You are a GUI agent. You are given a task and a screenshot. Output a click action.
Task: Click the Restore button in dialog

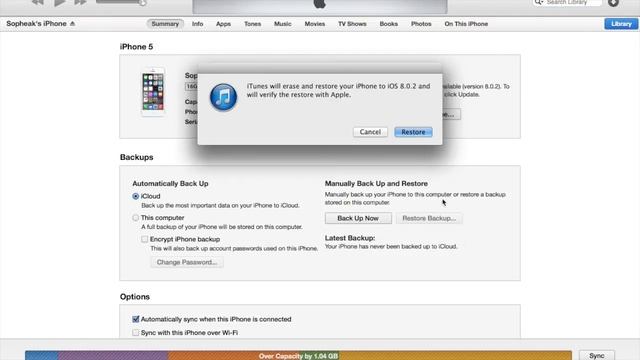coord(413,132)
